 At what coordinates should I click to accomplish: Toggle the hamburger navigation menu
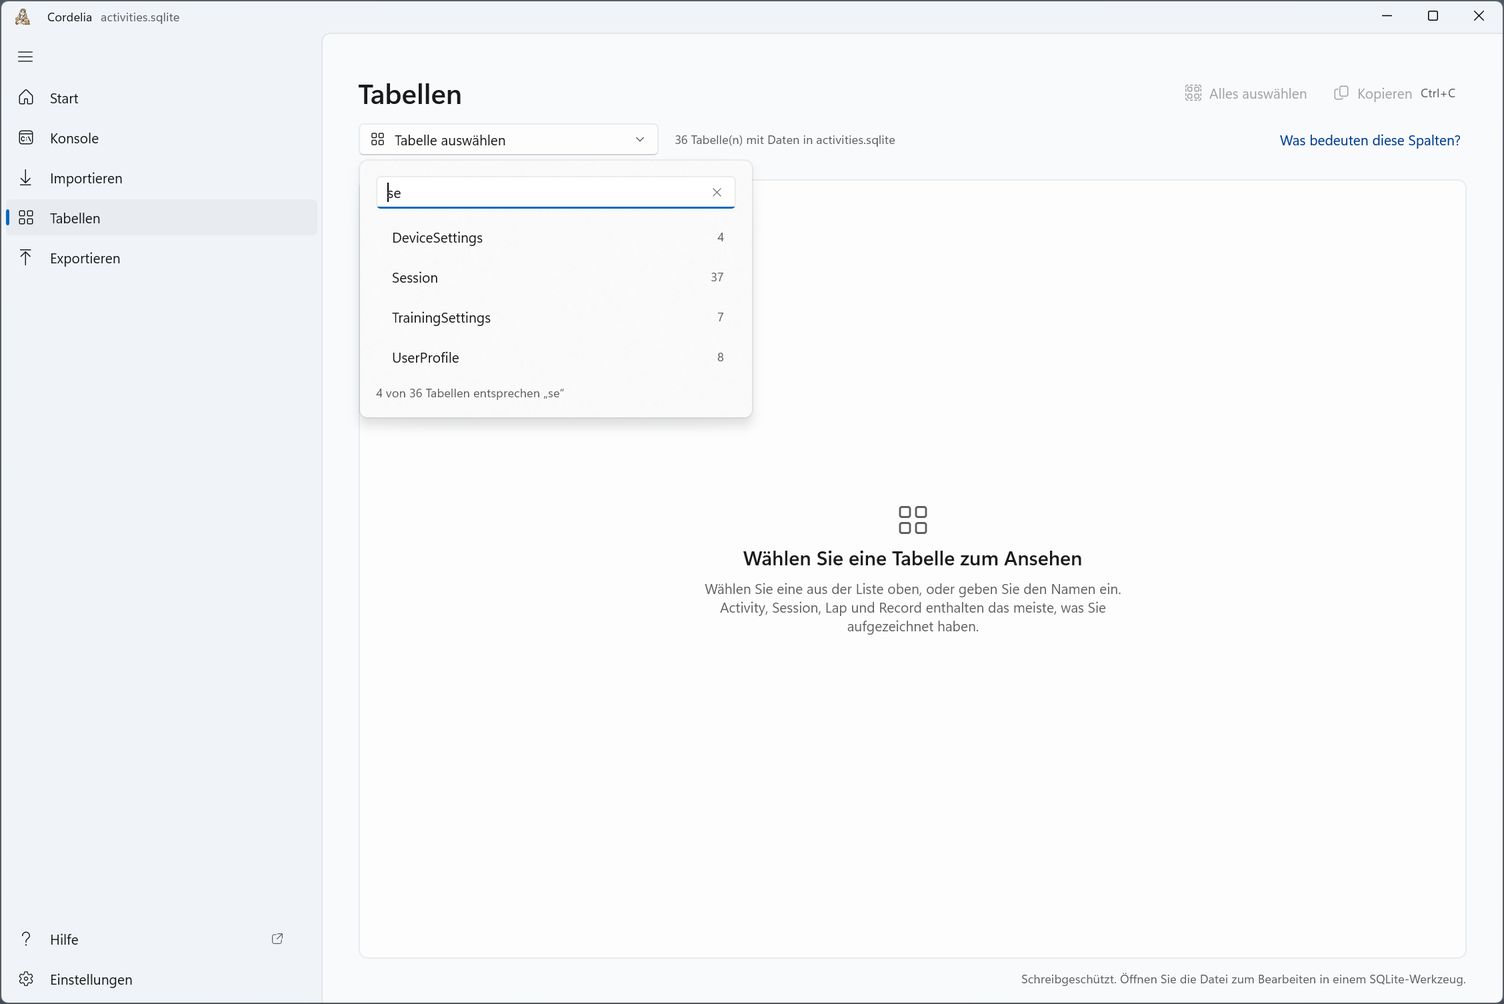pyautogui.click(x=26, y=57)
